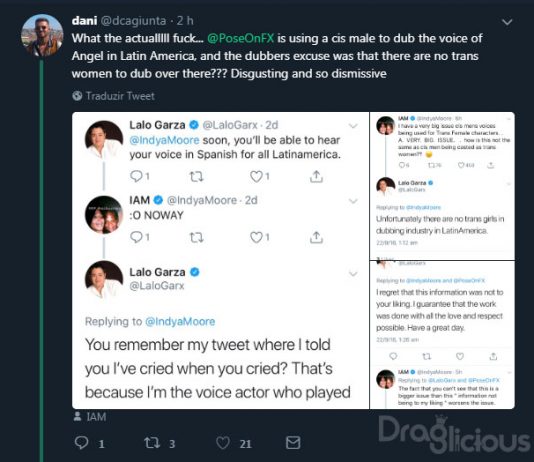This screenshot has width=534, height=462.
Task: Open top-right image about dubbing industry reply
Action: [442, 186]
